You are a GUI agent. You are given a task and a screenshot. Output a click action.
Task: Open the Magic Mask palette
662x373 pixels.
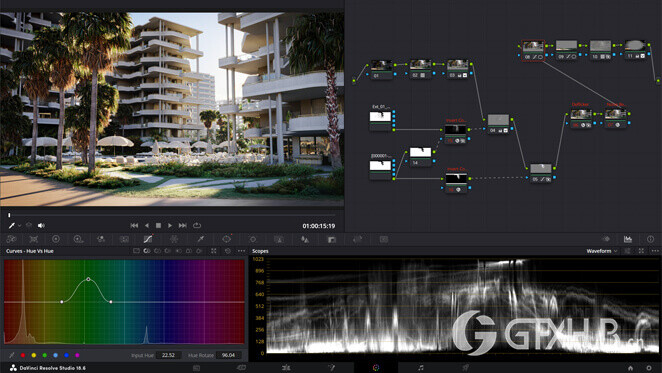coord(279,239)
